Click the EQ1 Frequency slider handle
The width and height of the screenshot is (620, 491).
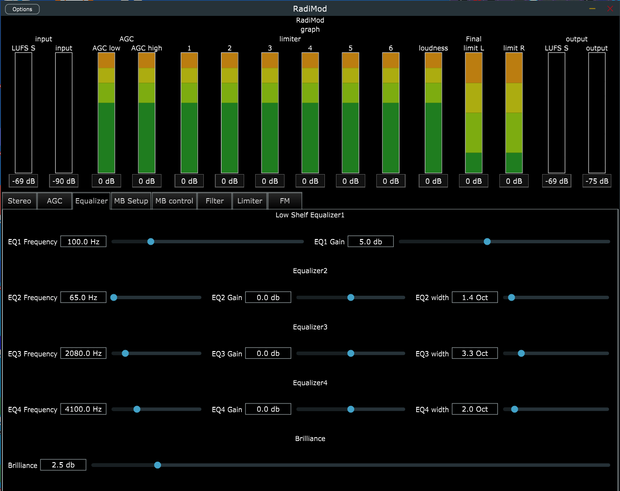[x=151, y=242]
